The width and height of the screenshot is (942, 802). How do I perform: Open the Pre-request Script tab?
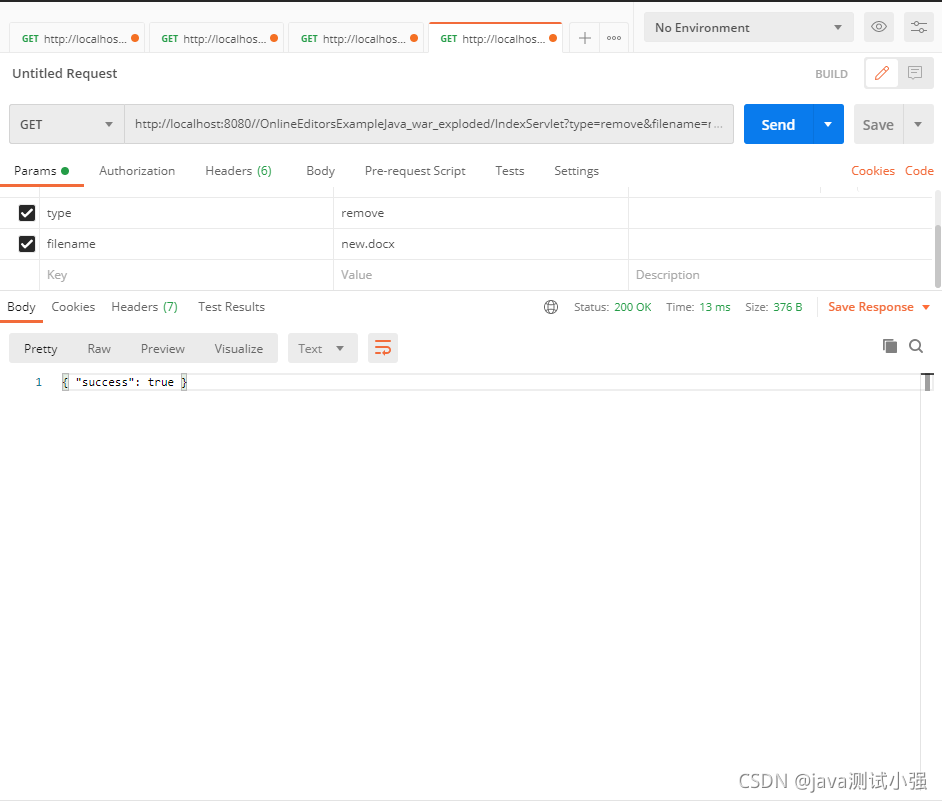[415, 171]
